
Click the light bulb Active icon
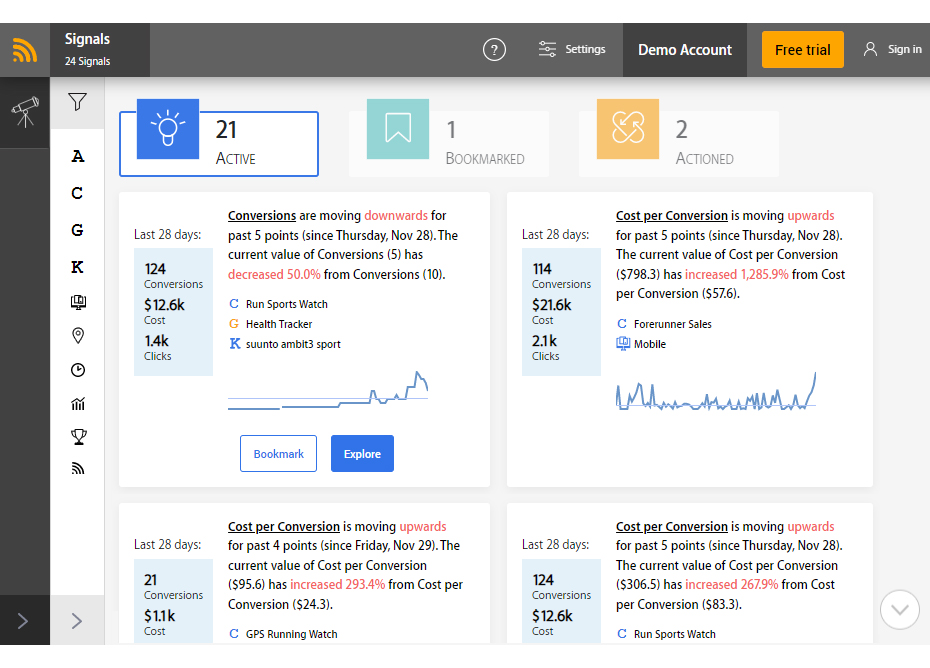[x=168, y=129]
